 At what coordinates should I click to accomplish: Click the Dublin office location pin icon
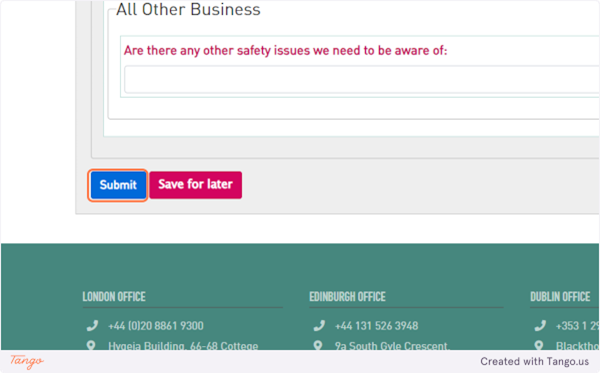539,345
